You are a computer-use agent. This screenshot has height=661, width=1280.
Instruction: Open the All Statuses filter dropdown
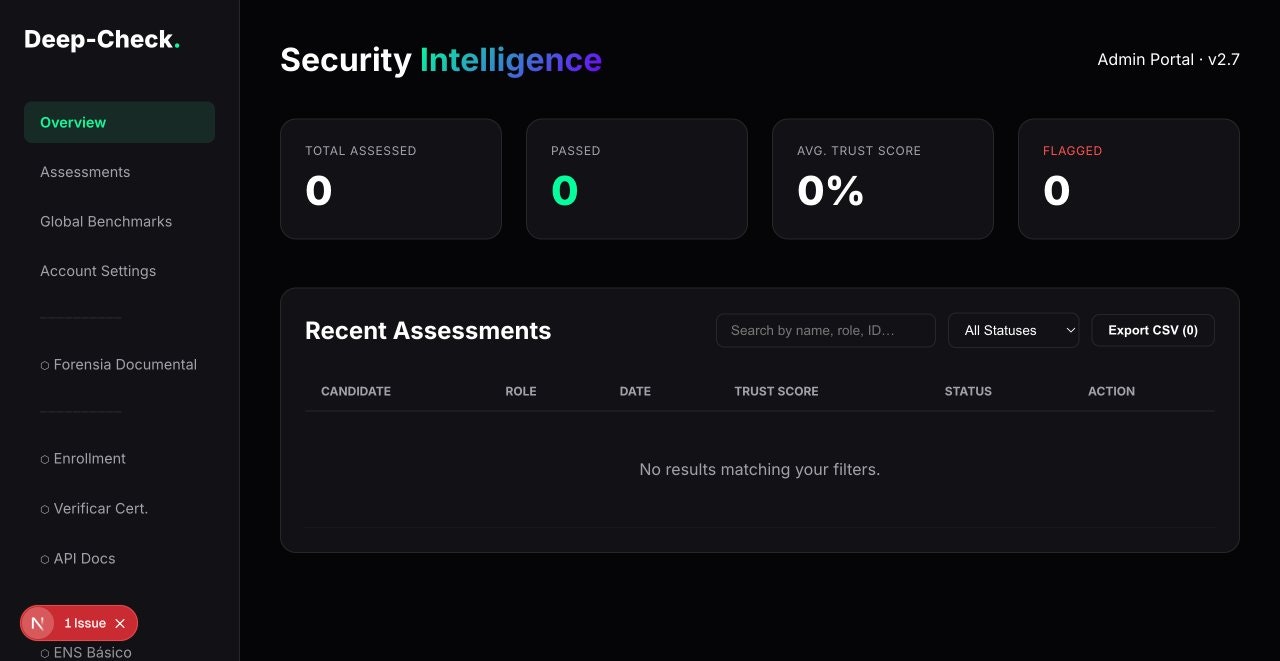click(x=1013, y=330)
